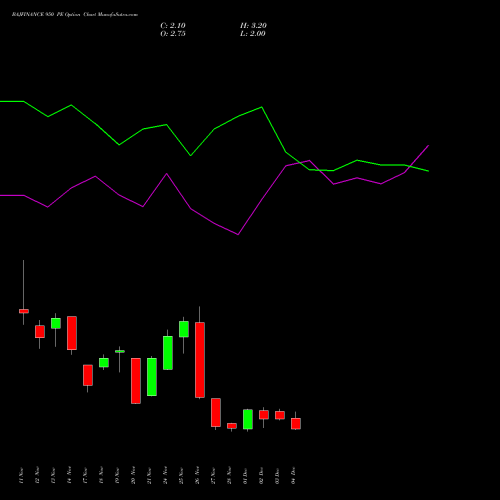Click the green candle for 25 Nov
The width and height of the screenshot is (500, 500).
coord(184,329)
